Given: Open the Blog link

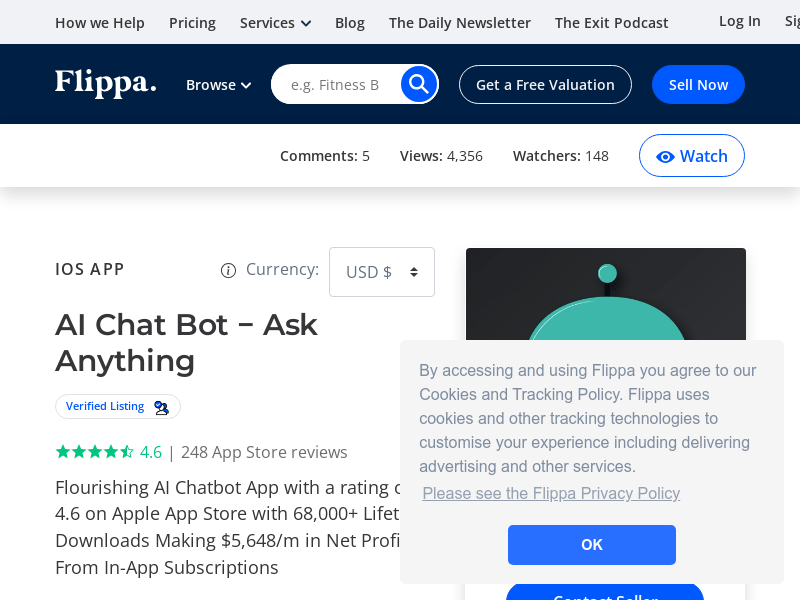Looking at the screenshot, I should click(x=349, y=23).
